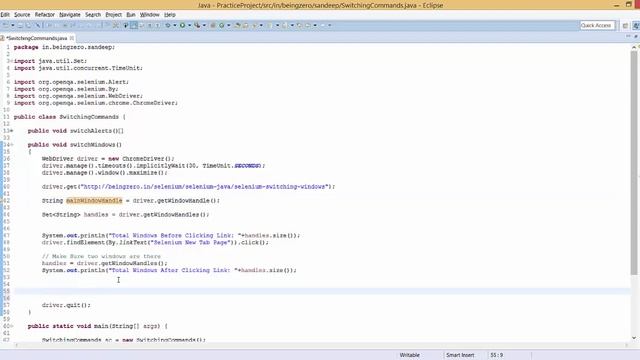Open the Search menu

click(93, 15)
